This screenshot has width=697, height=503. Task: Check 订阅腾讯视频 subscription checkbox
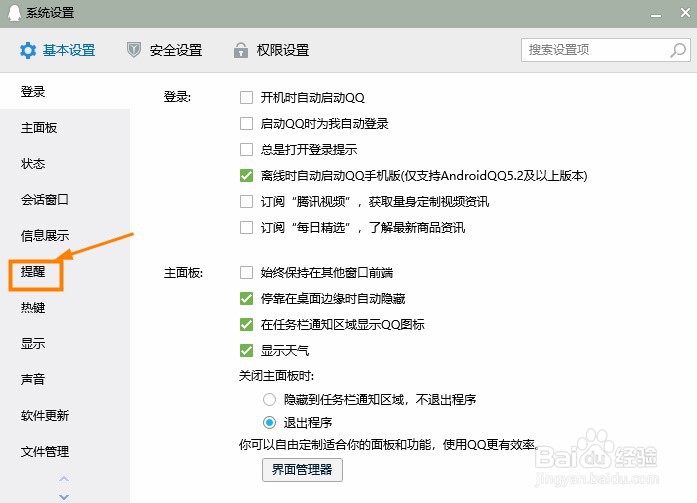246,202
